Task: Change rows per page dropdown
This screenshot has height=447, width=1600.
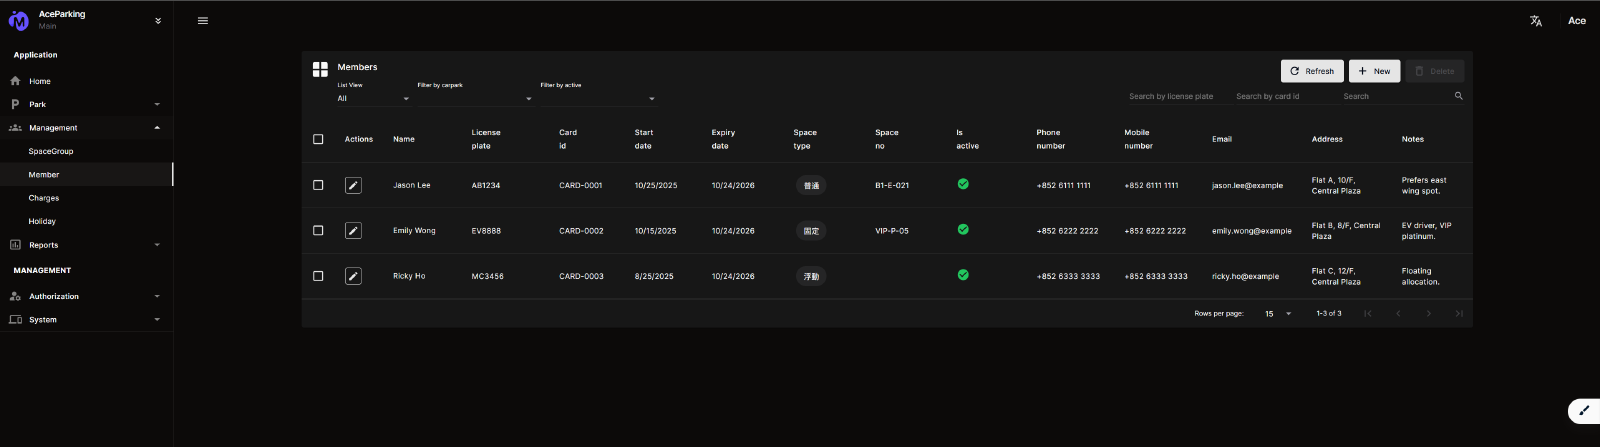Action: click(x=1277, y=314)
